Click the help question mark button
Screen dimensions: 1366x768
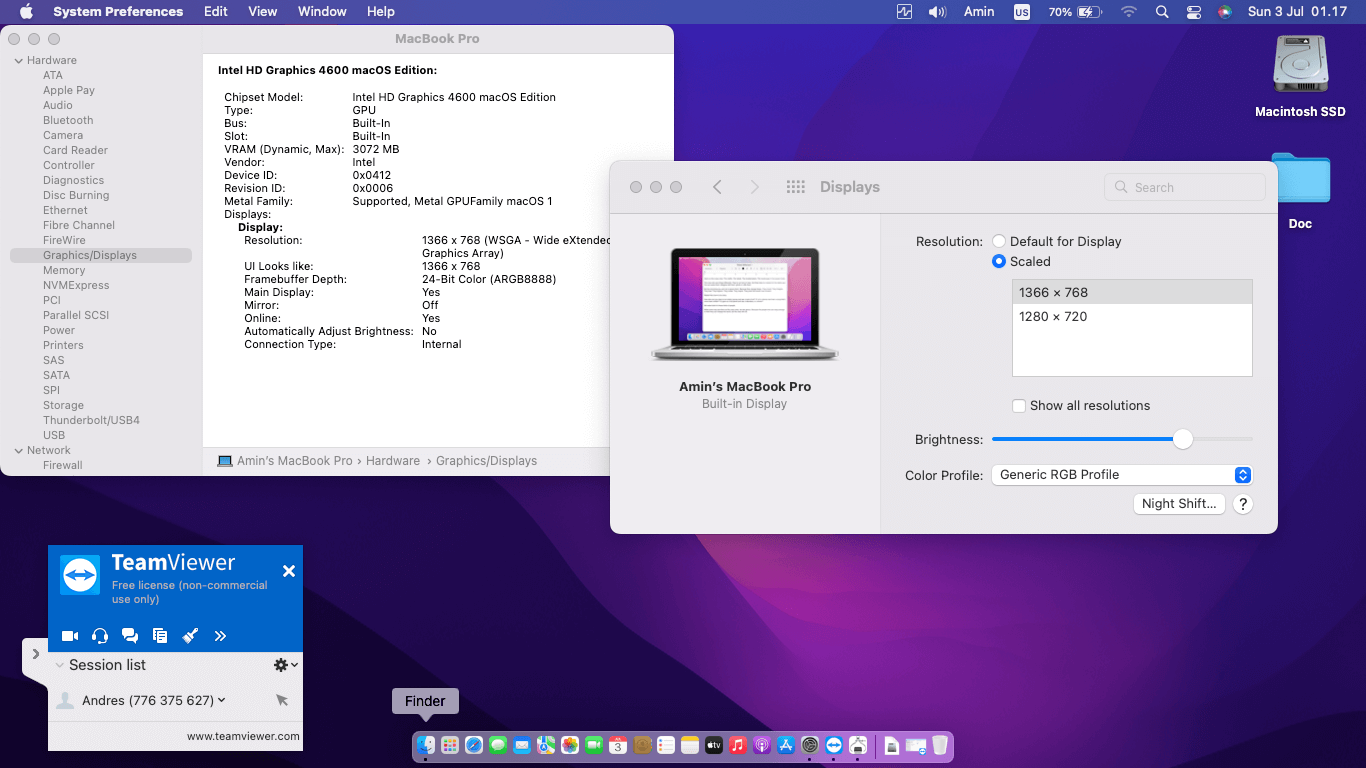pos(1242,504)
